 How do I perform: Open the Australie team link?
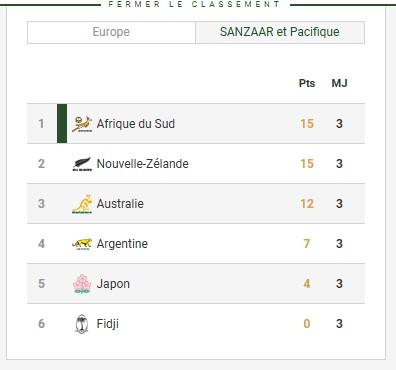tap(120, 204)
